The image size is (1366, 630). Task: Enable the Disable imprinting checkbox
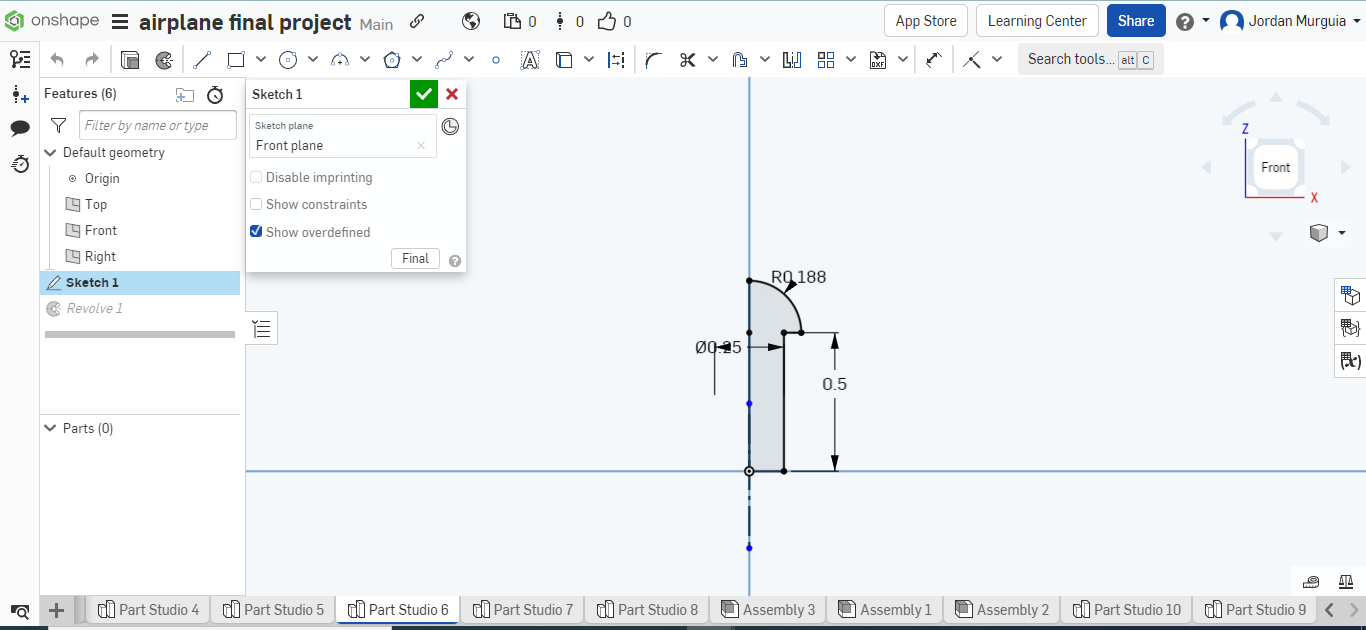[x=256, y=176]
